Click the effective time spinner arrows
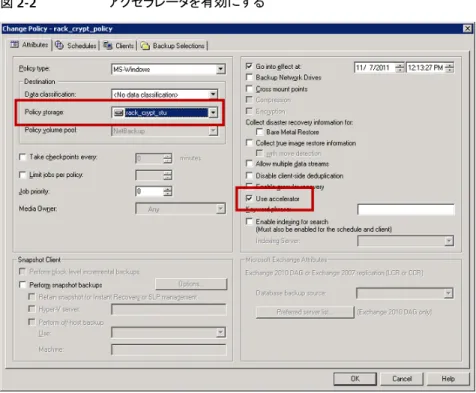This screenshot has width=476, height=393. coord(449,68)
